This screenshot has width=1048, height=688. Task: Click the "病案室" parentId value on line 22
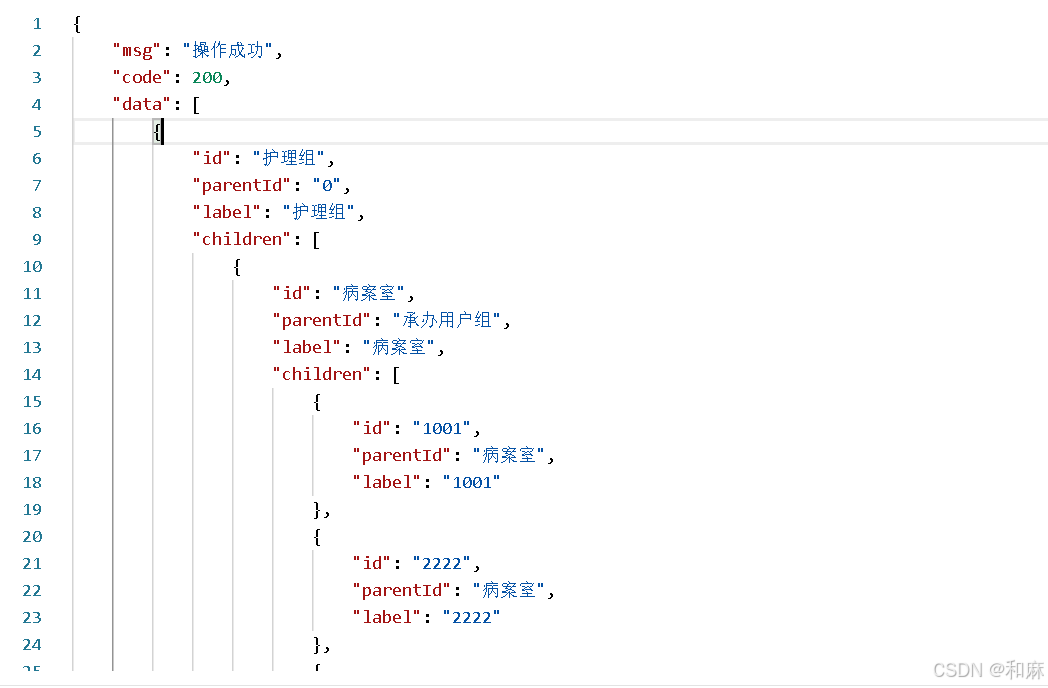pyautogui.click(x=509, y=590)
